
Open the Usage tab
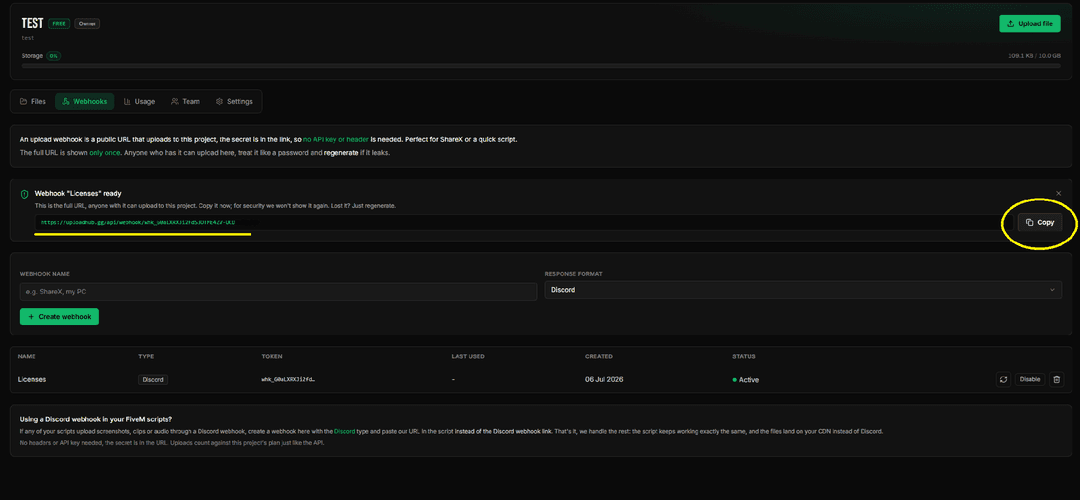(x=139, y=101)
